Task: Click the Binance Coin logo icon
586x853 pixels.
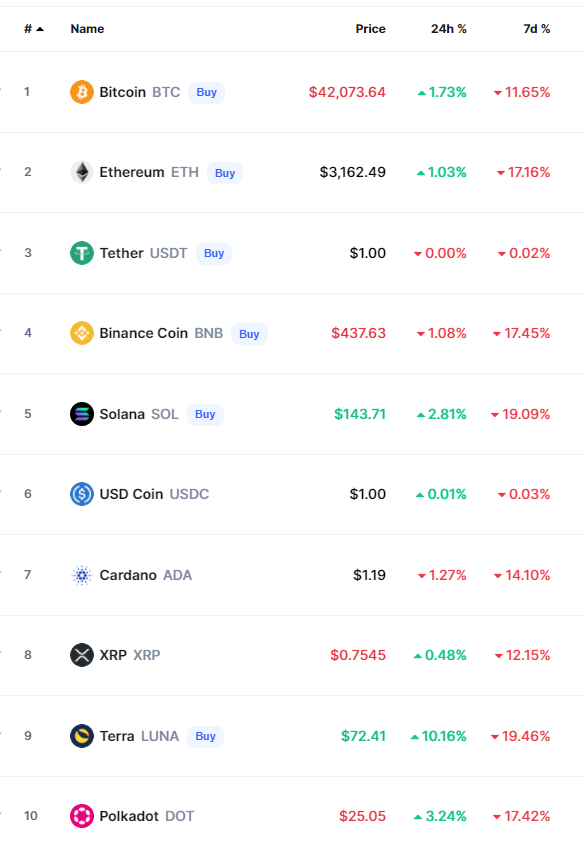Action: coord(82,333)
